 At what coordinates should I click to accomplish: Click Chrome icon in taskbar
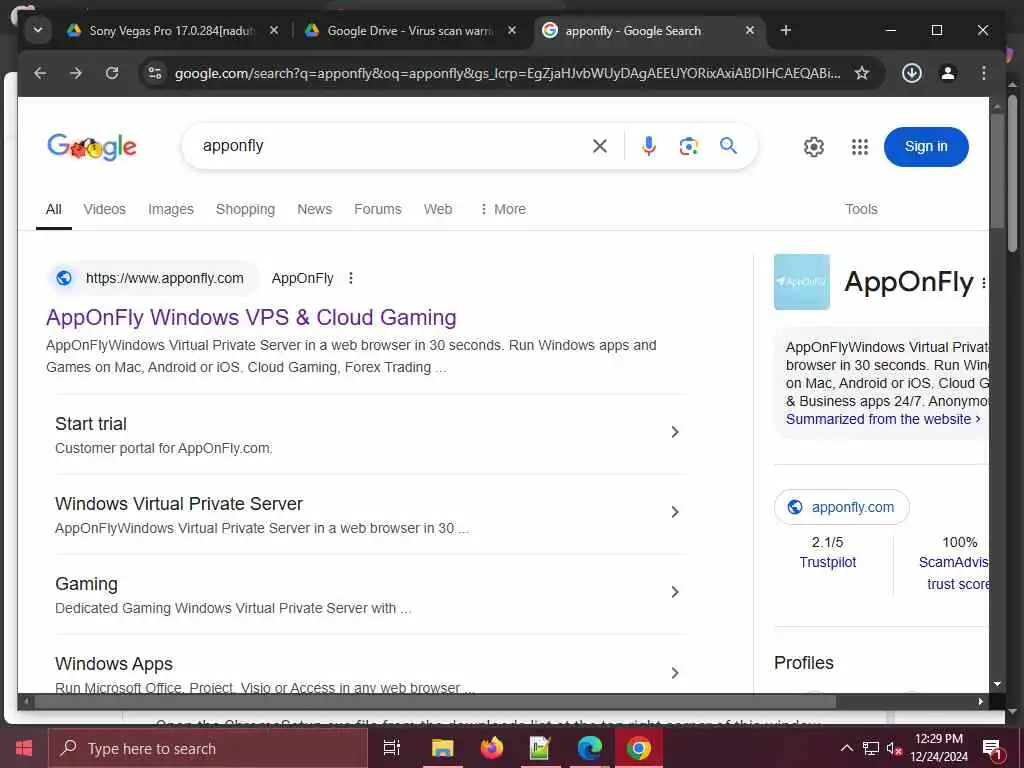pos(639,748)
